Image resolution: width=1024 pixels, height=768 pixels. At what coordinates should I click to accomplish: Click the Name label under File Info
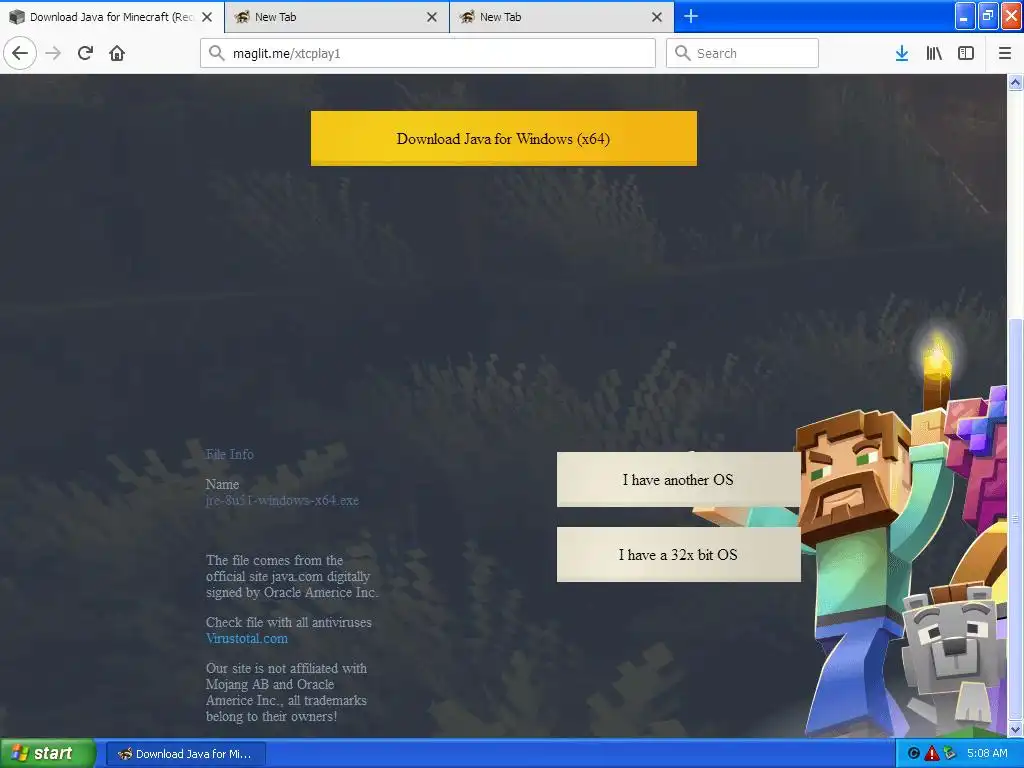pos(222,485)
